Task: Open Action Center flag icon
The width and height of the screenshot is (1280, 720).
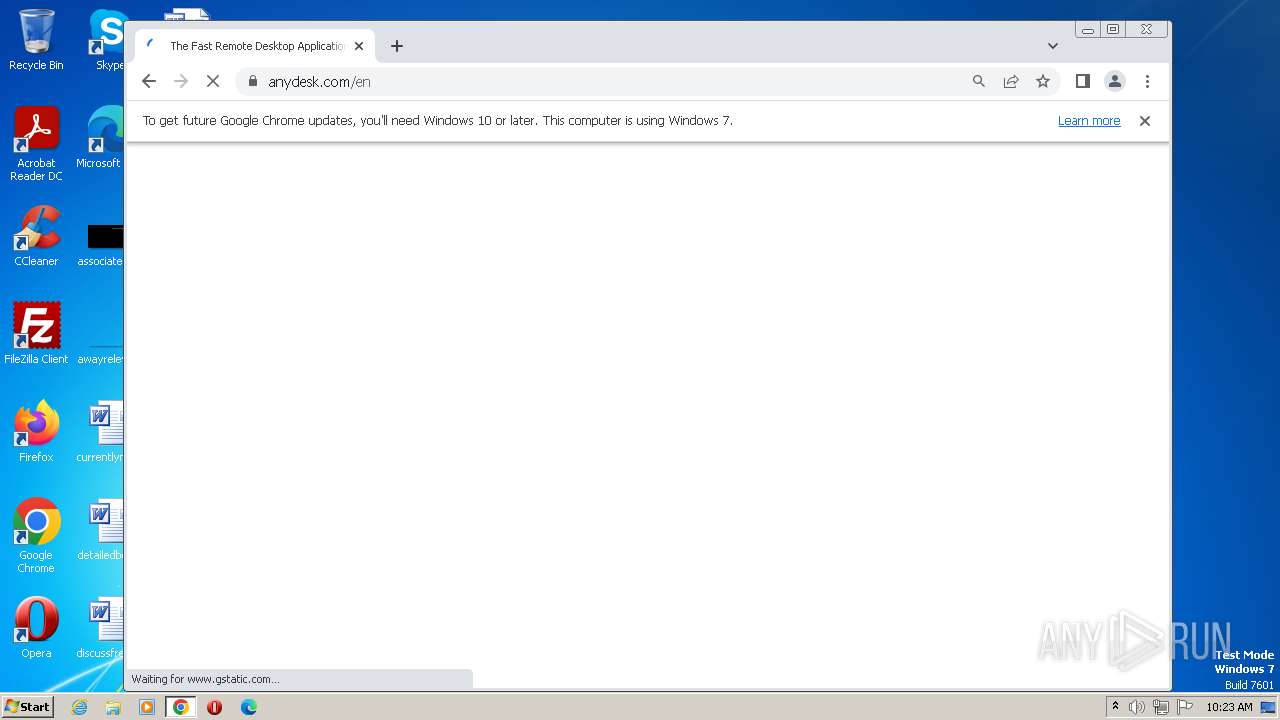Action: [x=1185, y=707]
